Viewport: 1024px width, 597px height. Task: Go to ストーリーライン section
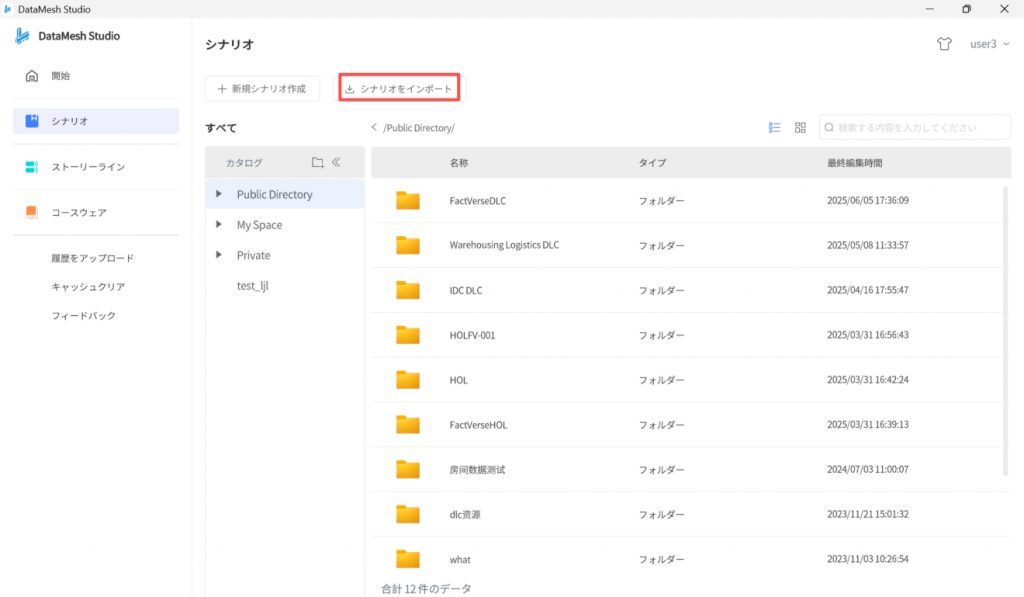coord(88,167)
